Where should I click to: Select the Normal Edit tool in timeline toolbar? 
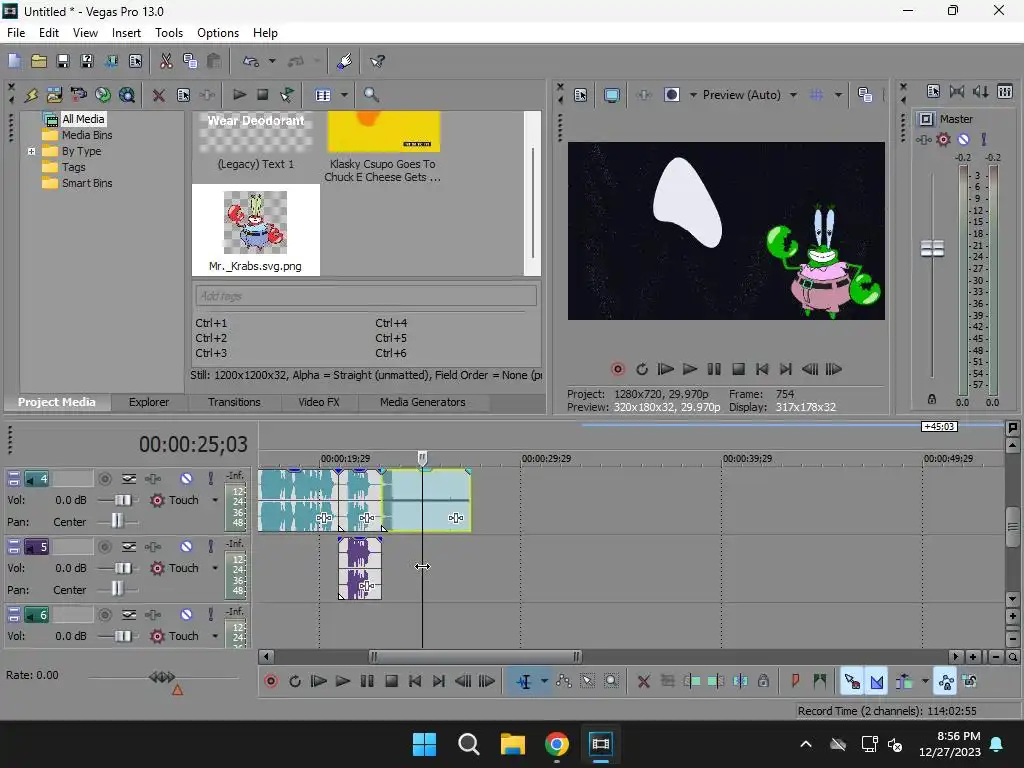pyautogui.click(x=524, y=681)
